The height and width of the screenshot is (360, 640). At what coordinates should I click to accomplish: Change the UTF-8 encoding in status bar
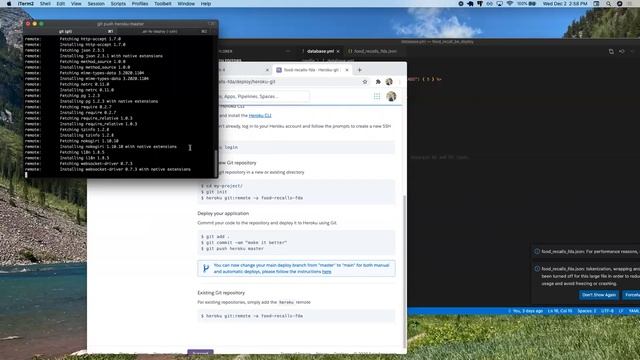click(x=607, y=311)
